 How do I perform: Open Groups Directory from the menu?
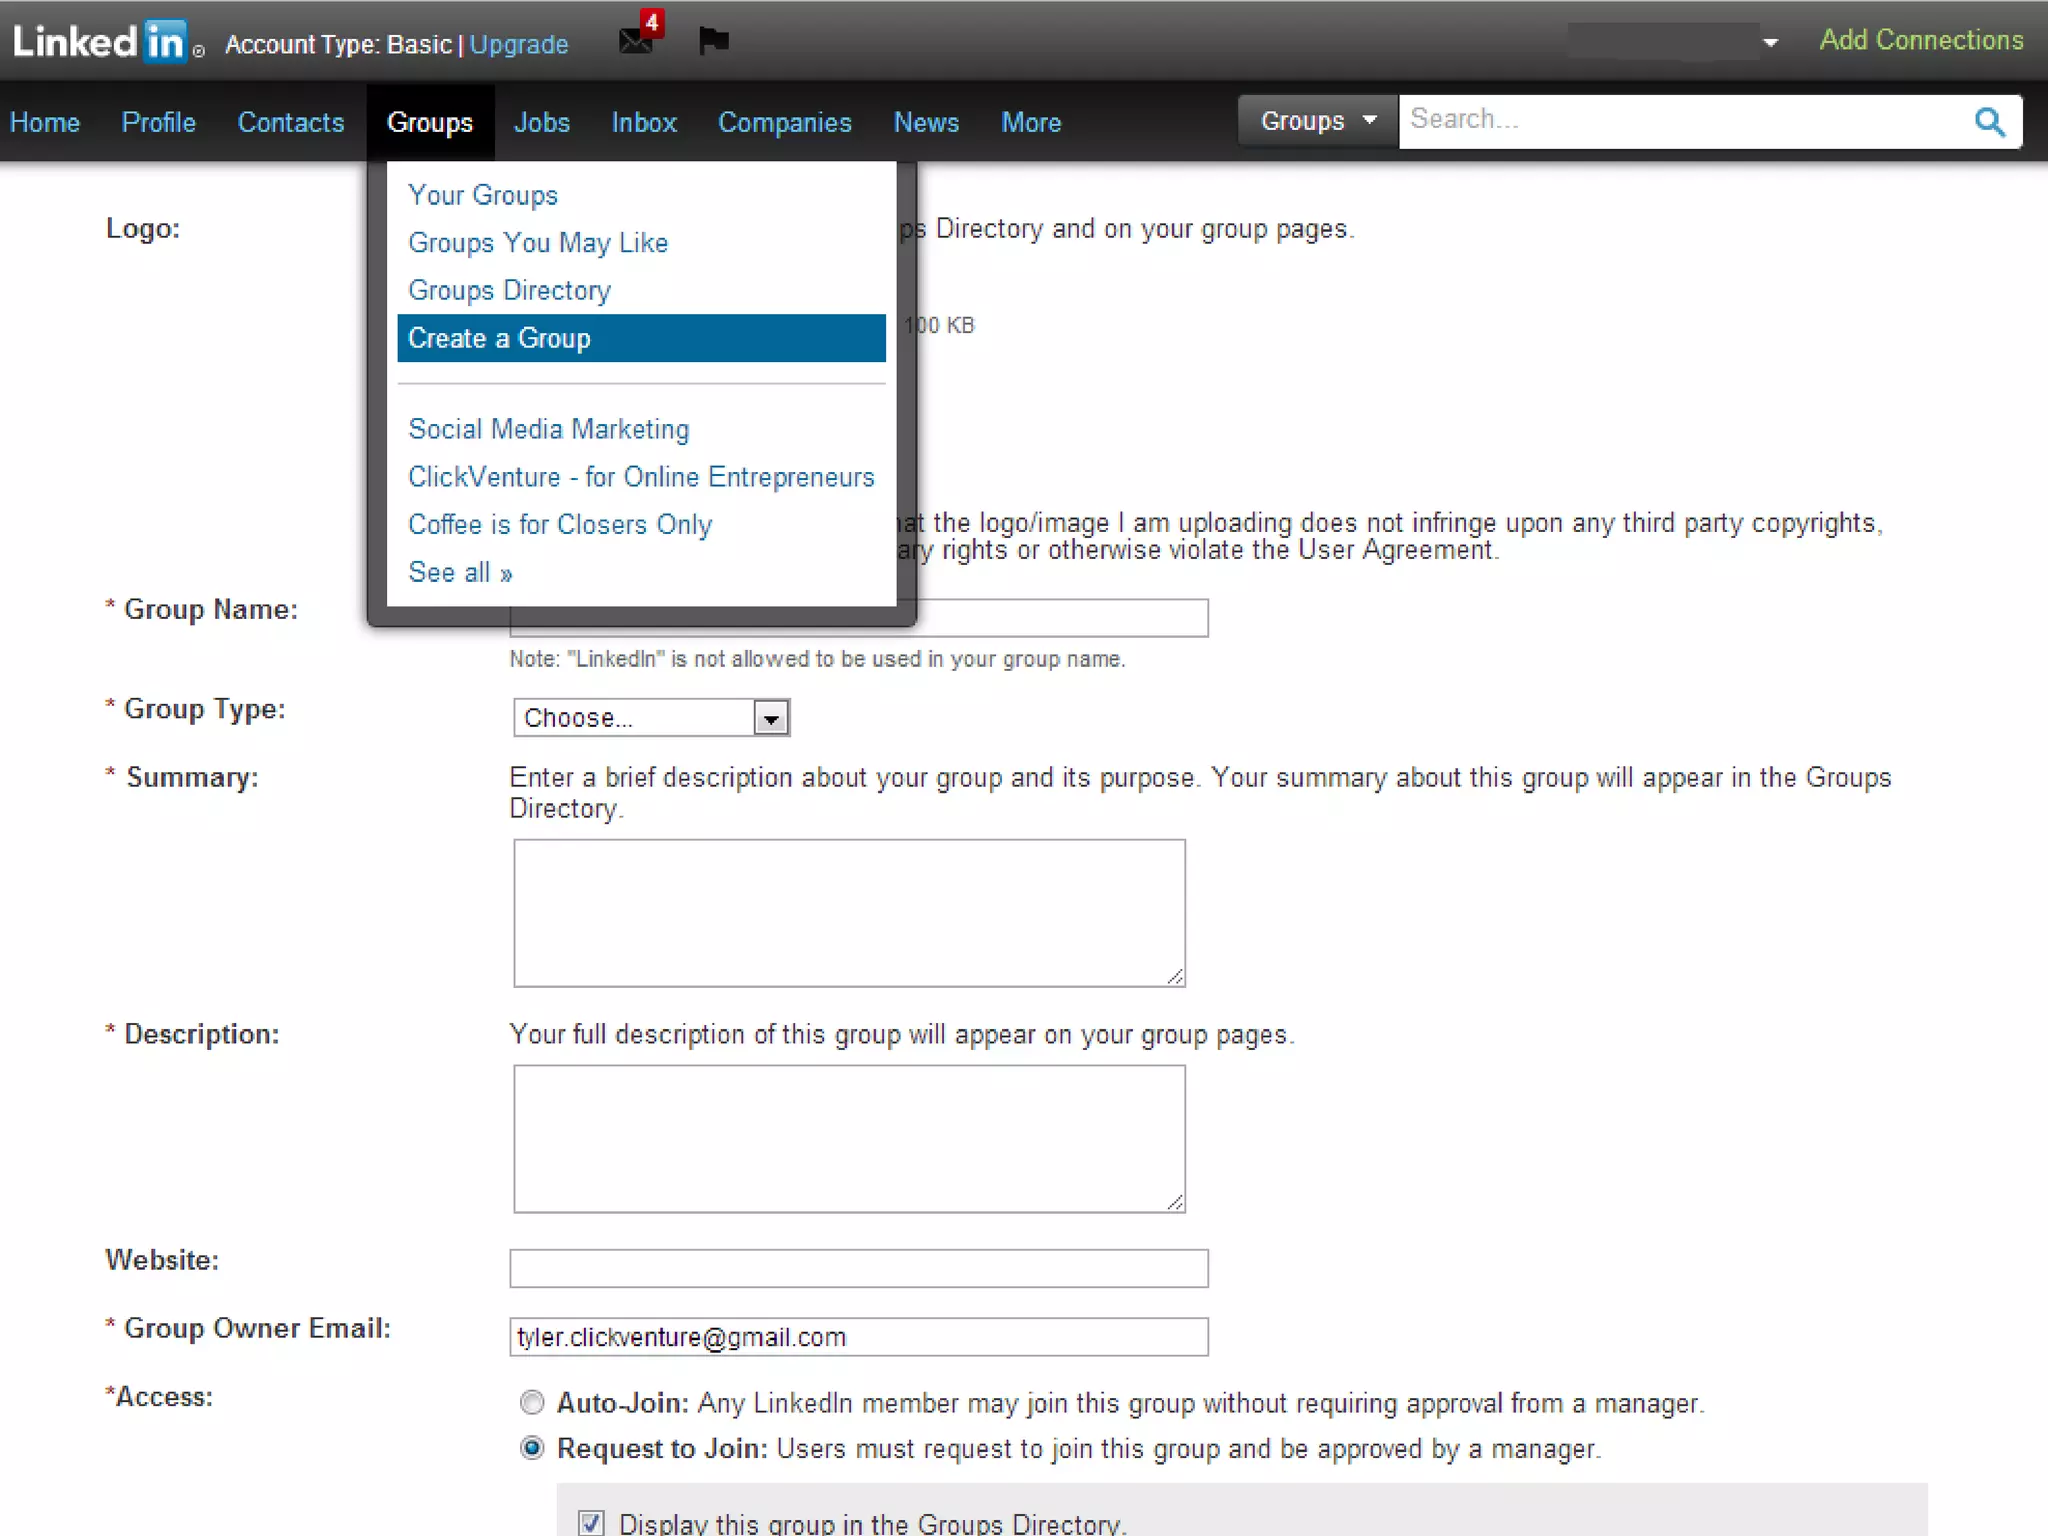coord(509,290)
